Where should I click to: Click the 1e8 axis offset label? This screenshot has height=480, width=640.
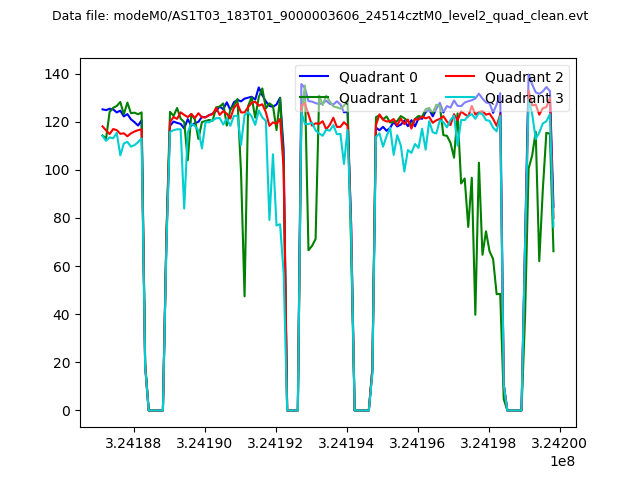pos(560,462)
